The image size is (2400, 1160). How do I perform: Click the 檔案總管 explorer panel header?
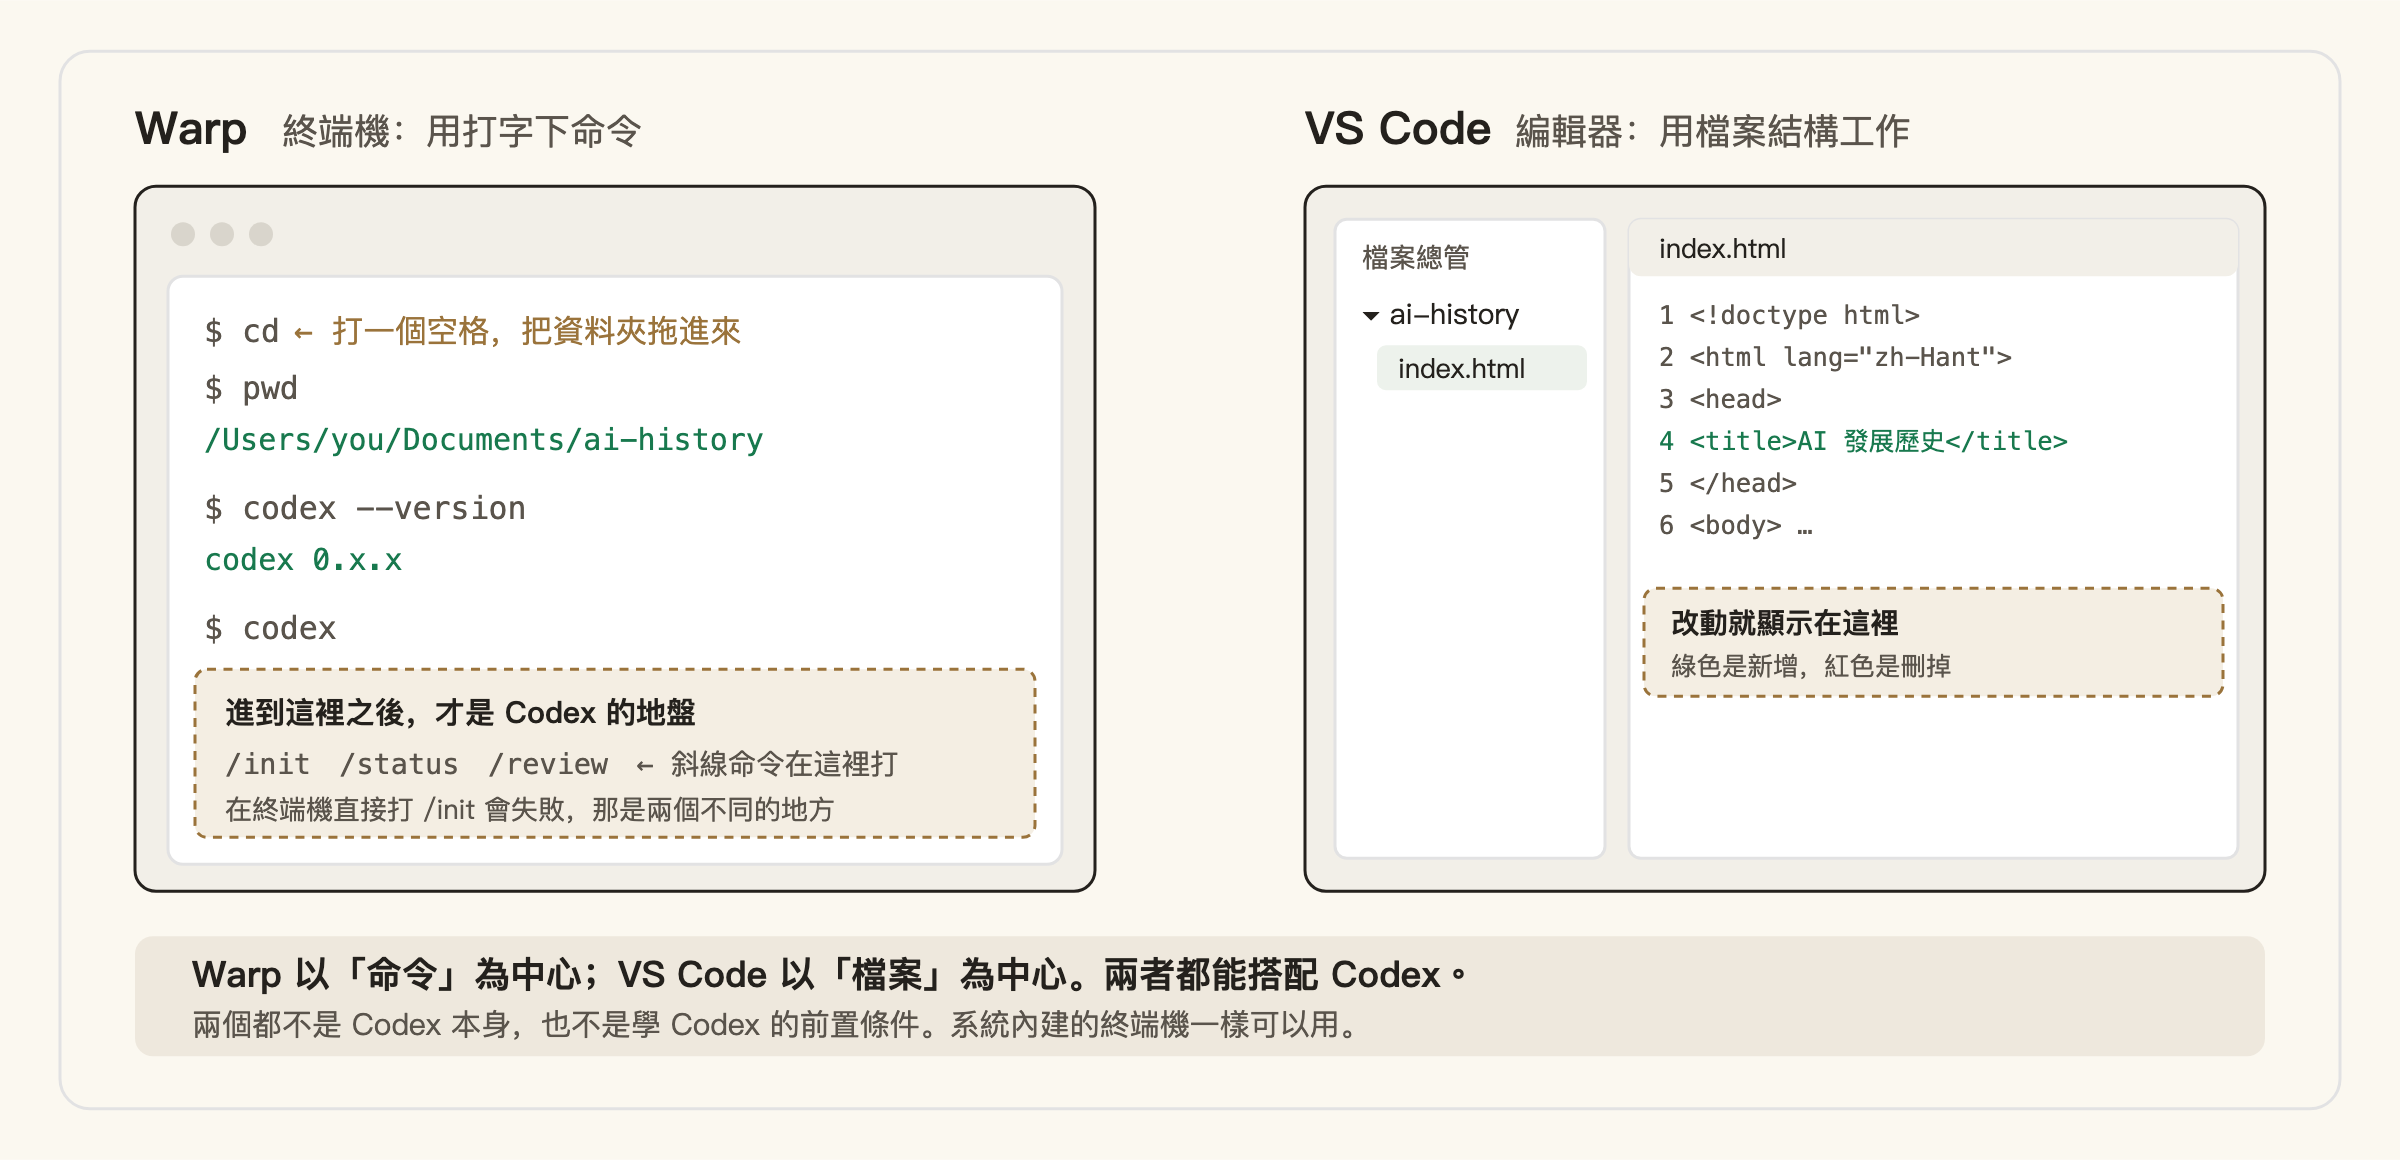click(x=1416, y=258)
